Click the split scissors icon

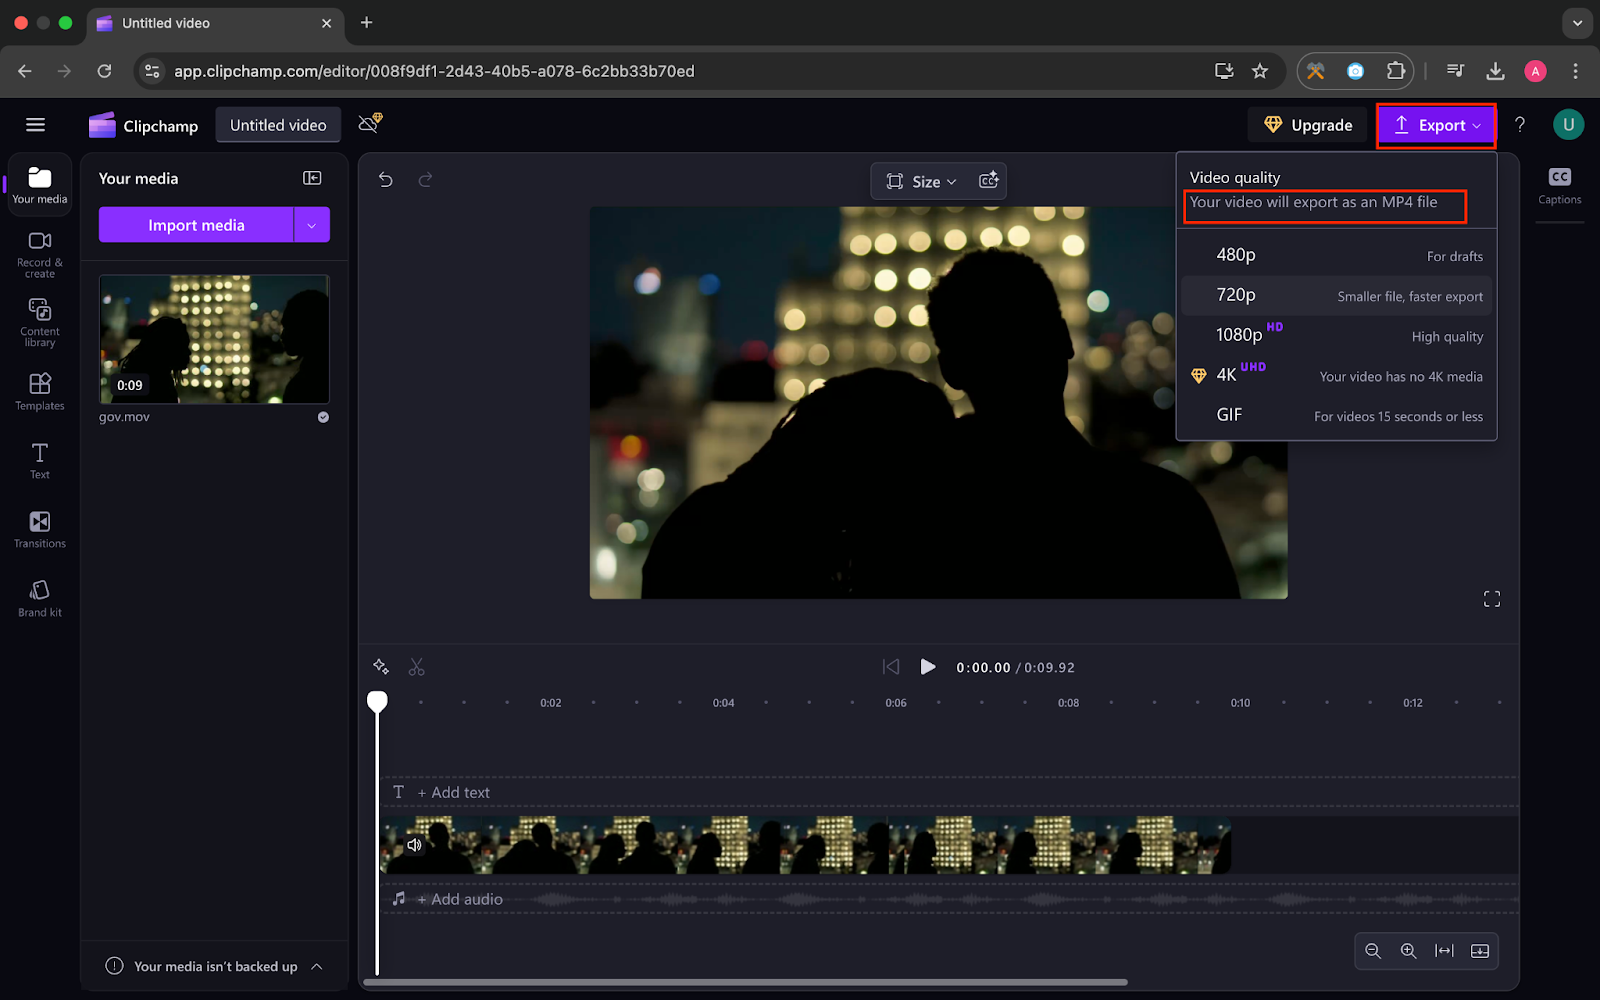click(x=417, y=667)
